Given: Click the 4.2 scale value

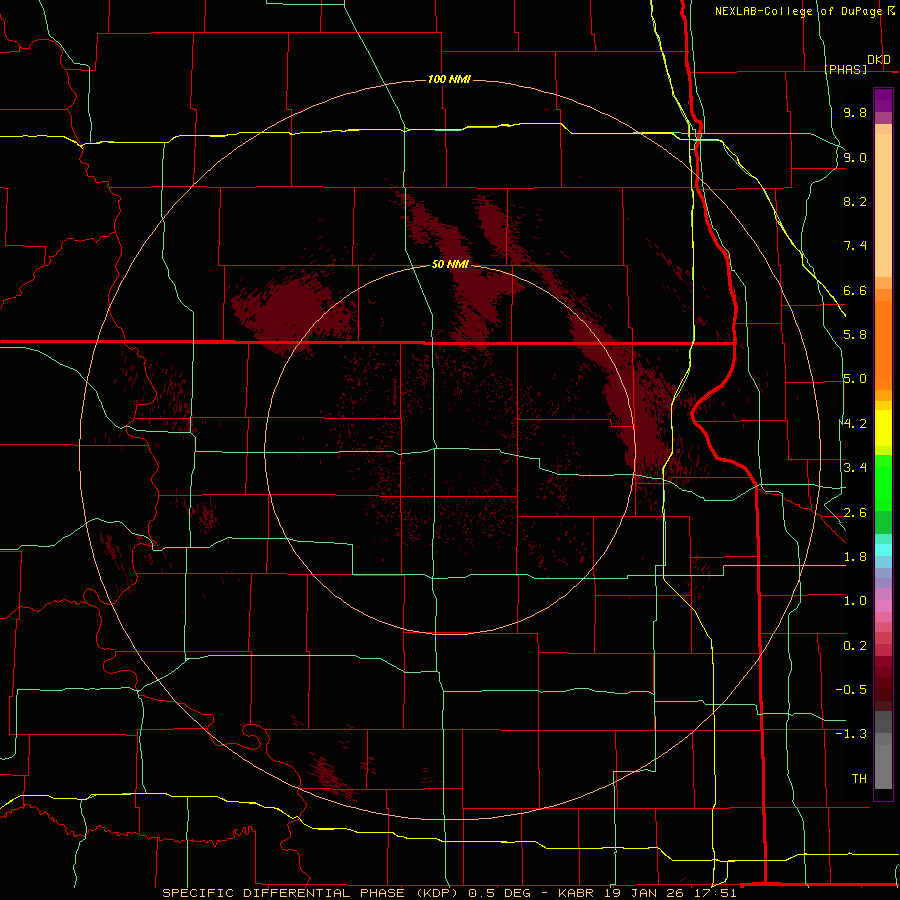Looking at the screenshot, I should point(855,424).
